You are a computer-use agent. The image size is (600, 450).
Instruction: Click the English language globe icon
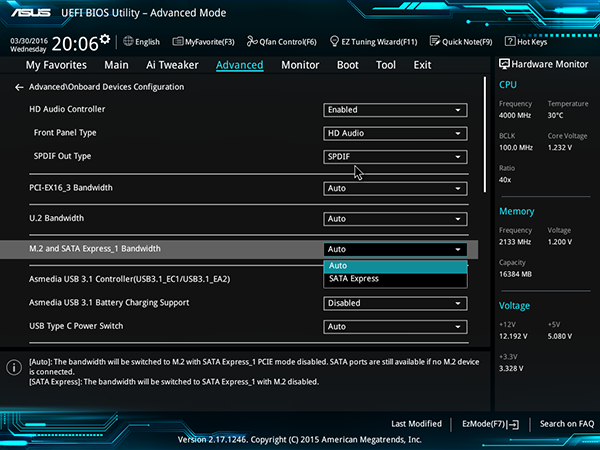(x=128, y=41)
